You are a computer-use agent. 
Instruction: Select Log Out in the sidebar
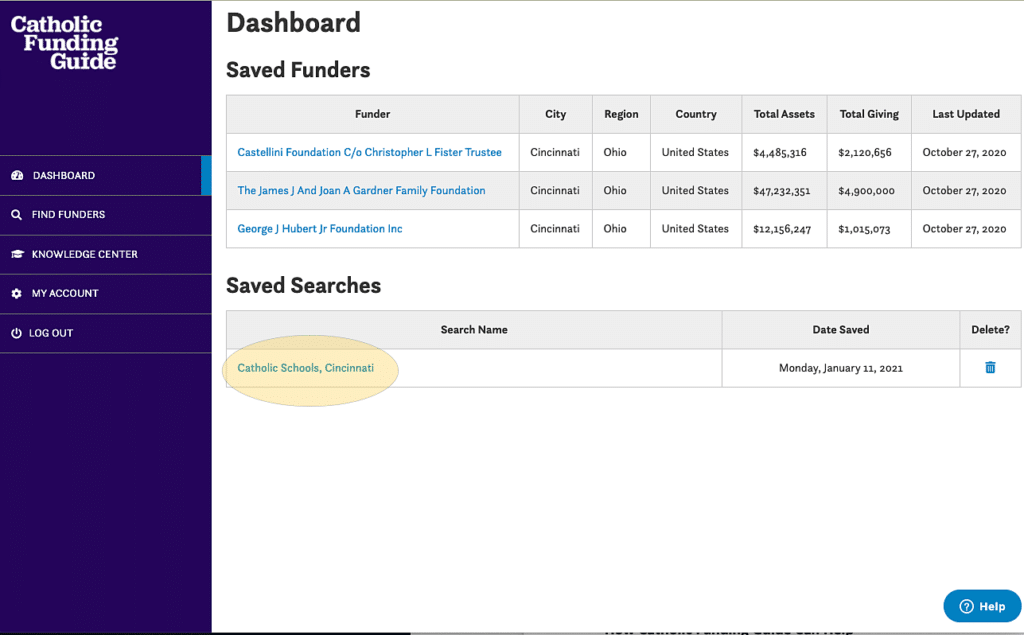pyautogui.click(x=106, y=333)
